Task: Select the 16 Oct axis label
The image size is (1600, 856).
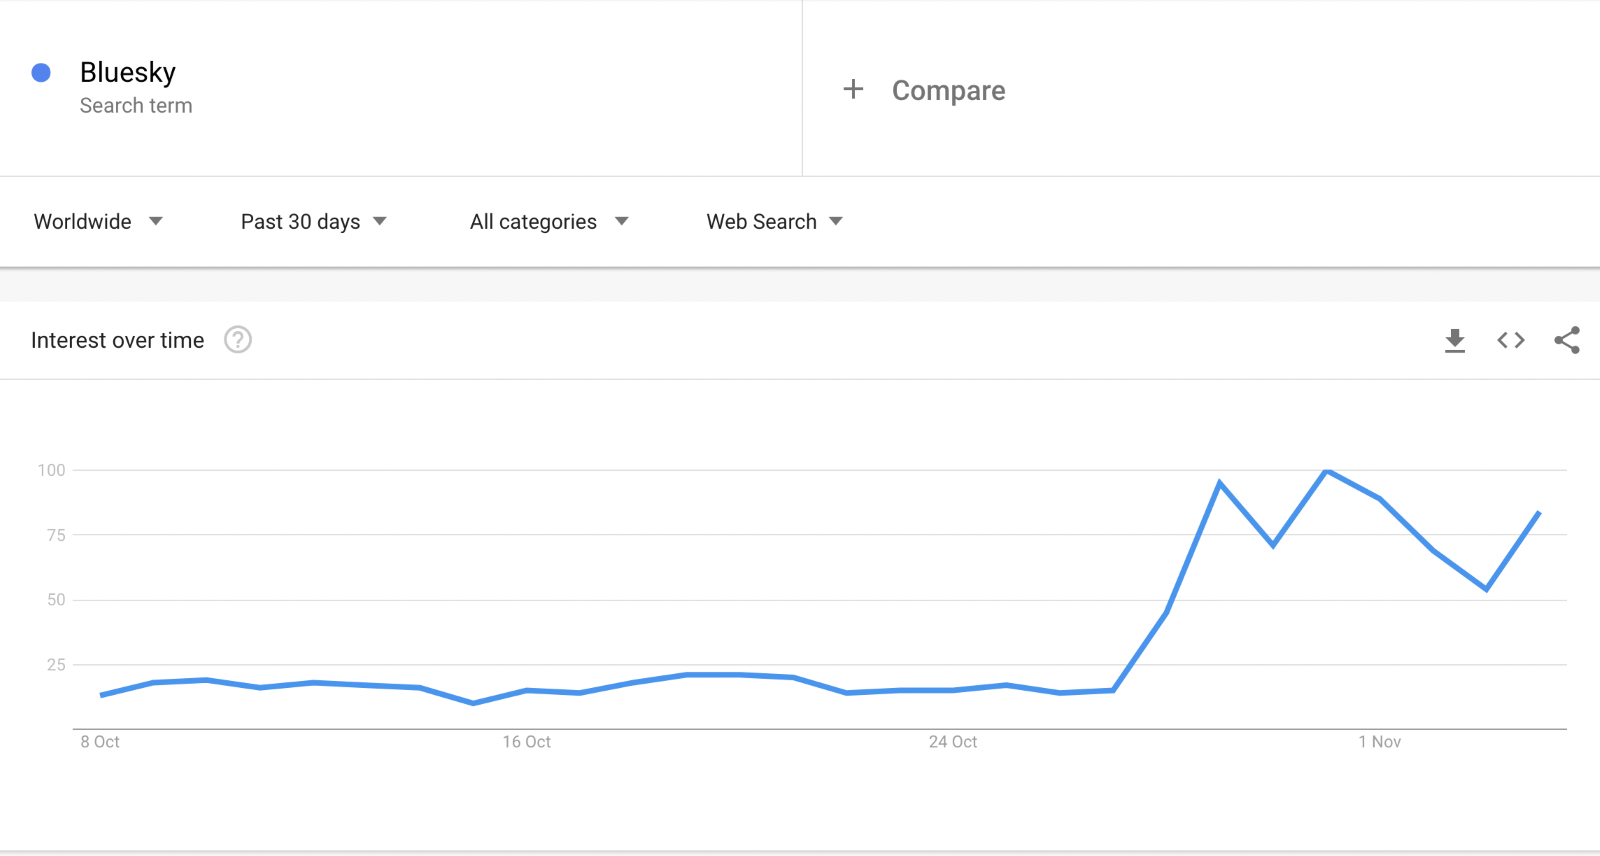Action: pos(527,742)
